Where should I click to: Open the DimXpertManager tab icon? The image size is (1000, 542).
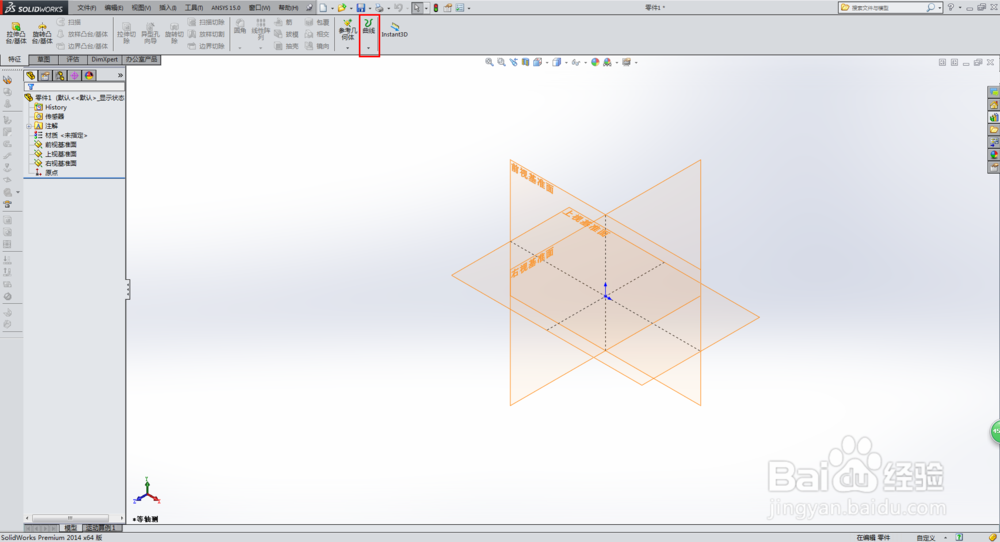pos(75,75)
